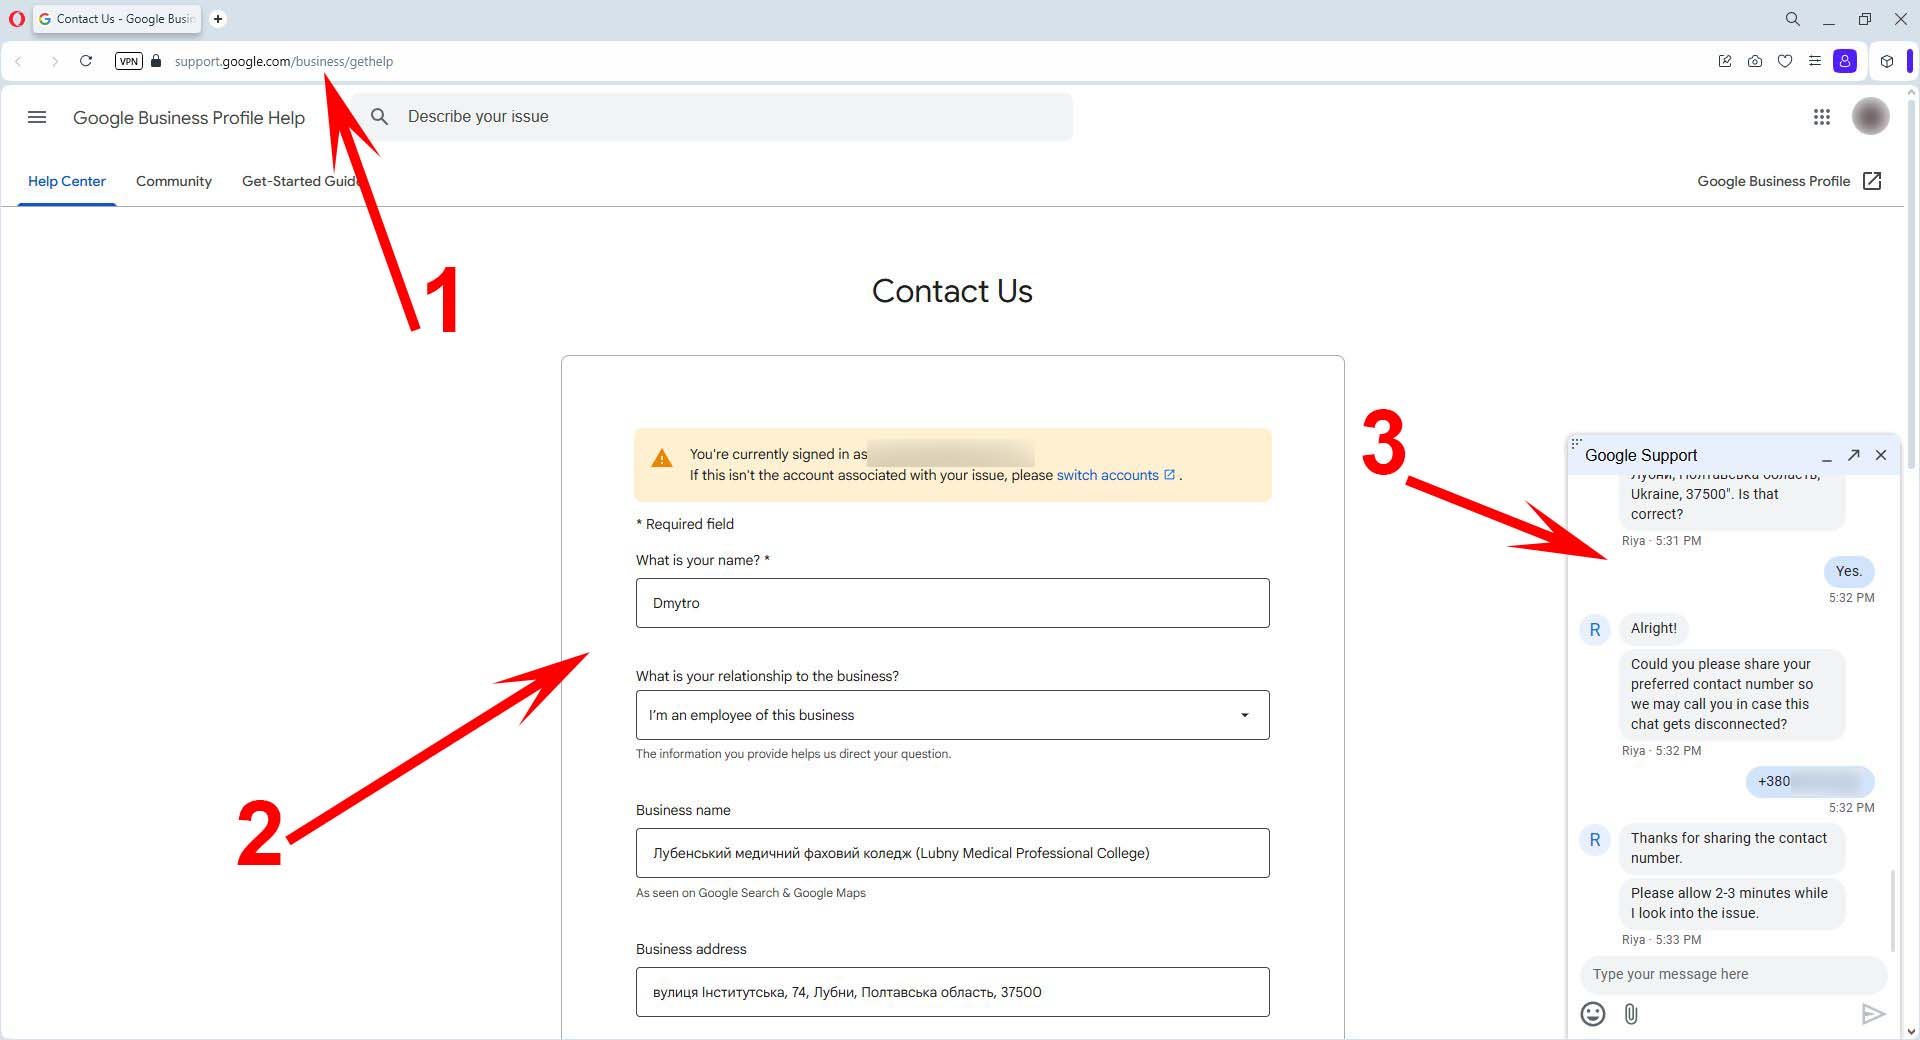Click the chat conversation scrollbar
The image size is (1920, 1040).
point(1892,910)
